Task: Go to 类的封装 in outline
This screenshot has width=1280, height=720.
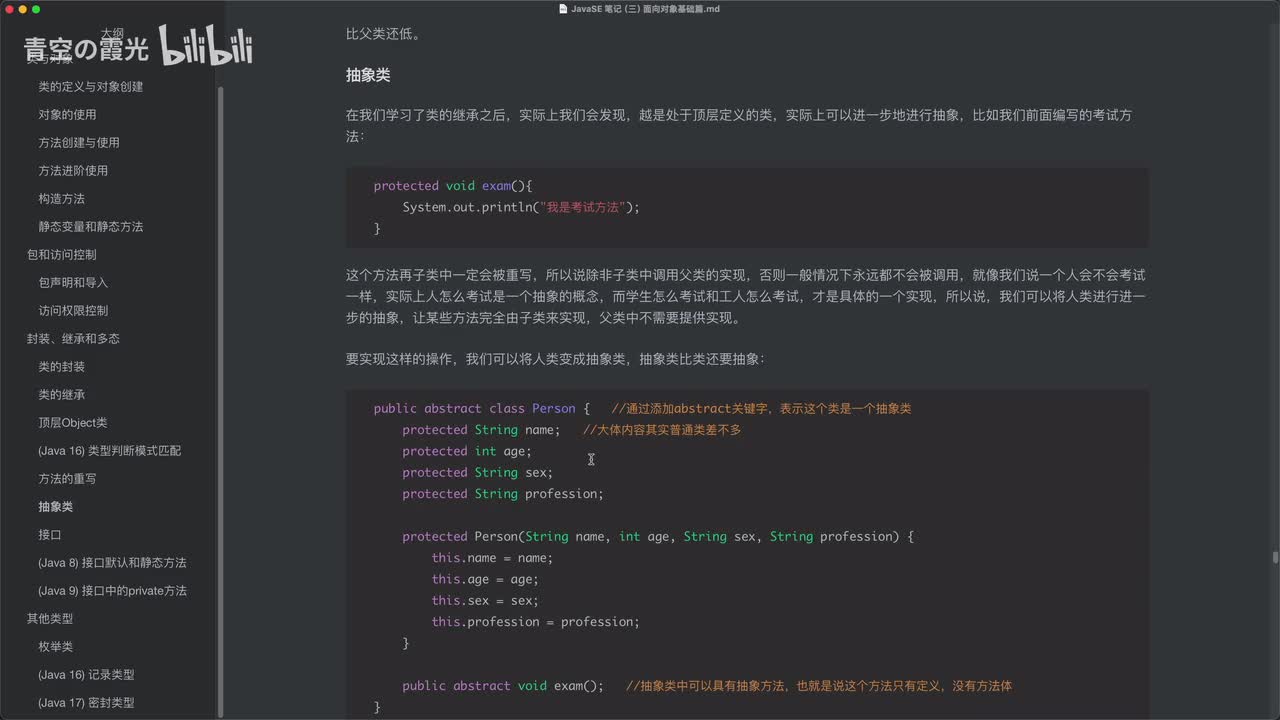Action: [x=61, y=367]
